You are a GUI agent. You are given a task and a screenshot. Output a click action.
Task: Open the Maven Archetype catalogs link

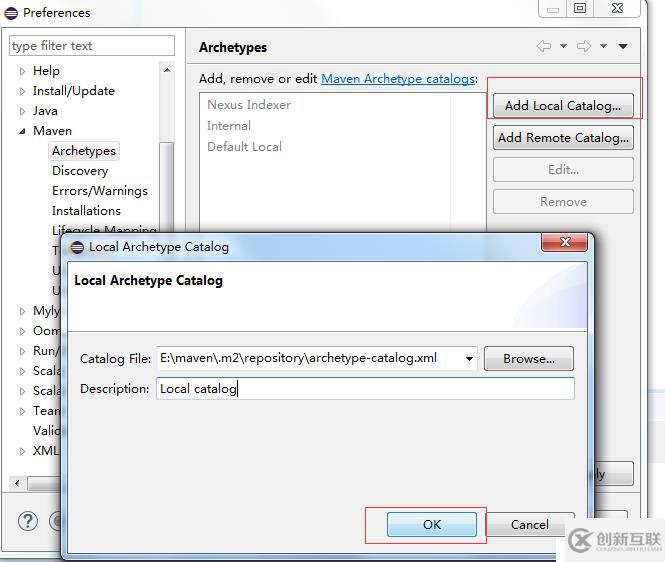click(398, 79)
